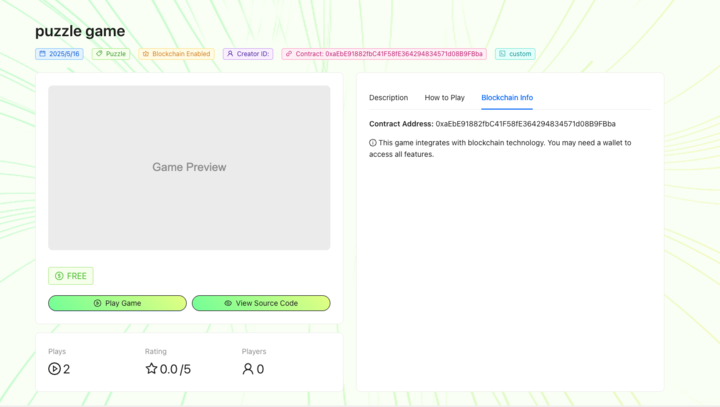Click the blockchain wallet notice text
720x407 pixels.
click(x=500, y=148)
